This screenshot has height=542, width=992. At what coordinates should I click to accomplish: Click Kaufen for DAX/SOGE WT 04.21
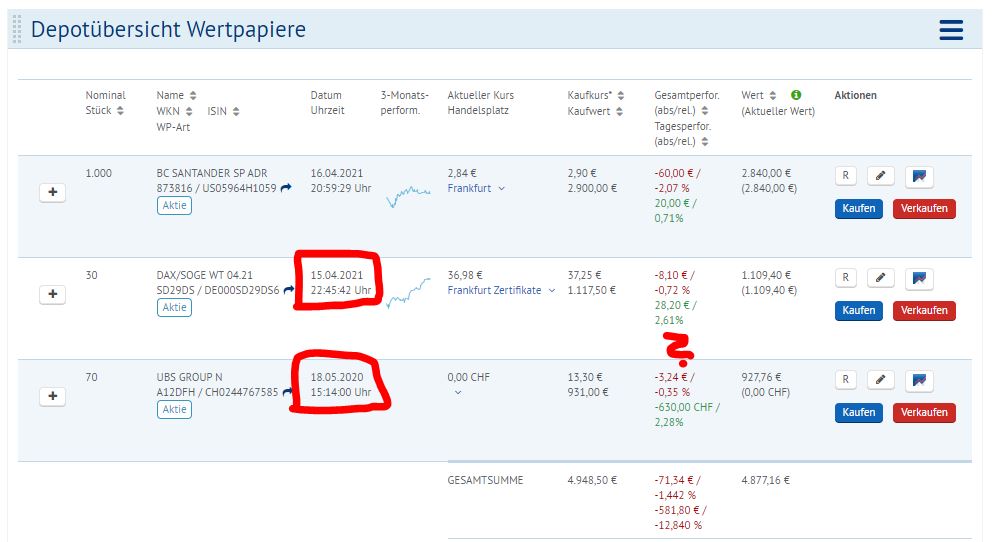click(859, 311)
